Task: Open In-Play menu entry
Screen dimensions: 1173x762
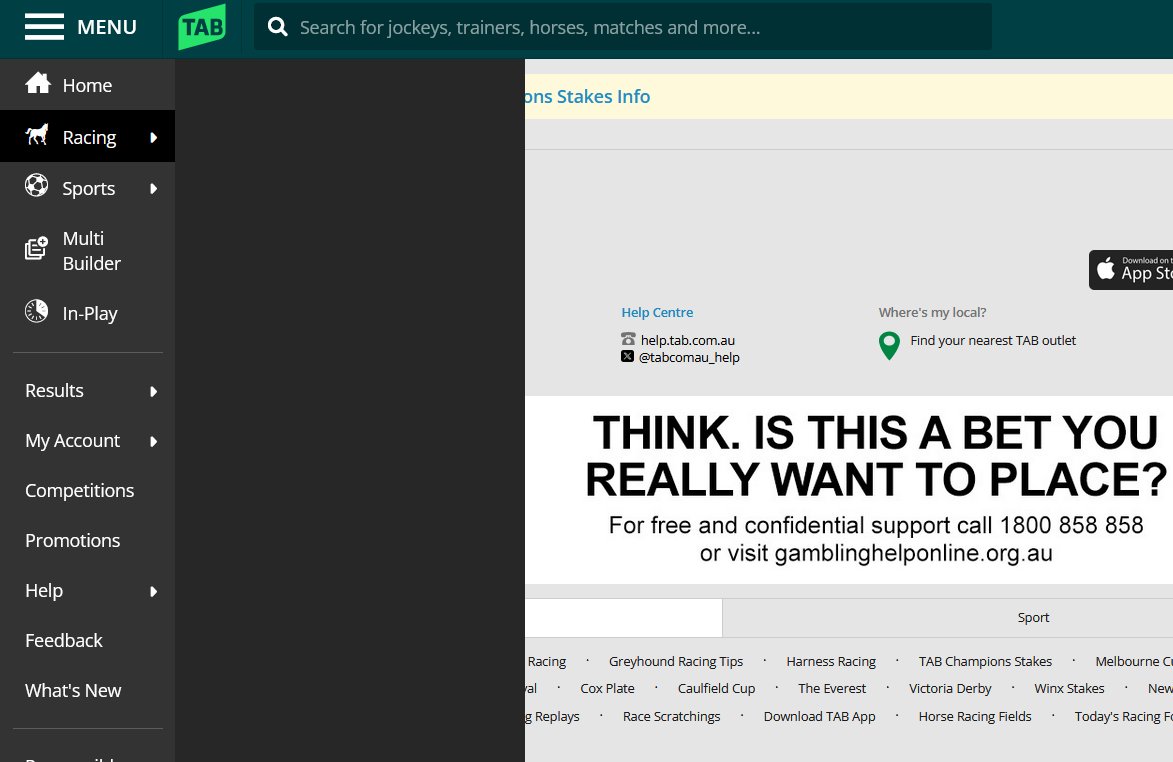Action: pos(88,313)
